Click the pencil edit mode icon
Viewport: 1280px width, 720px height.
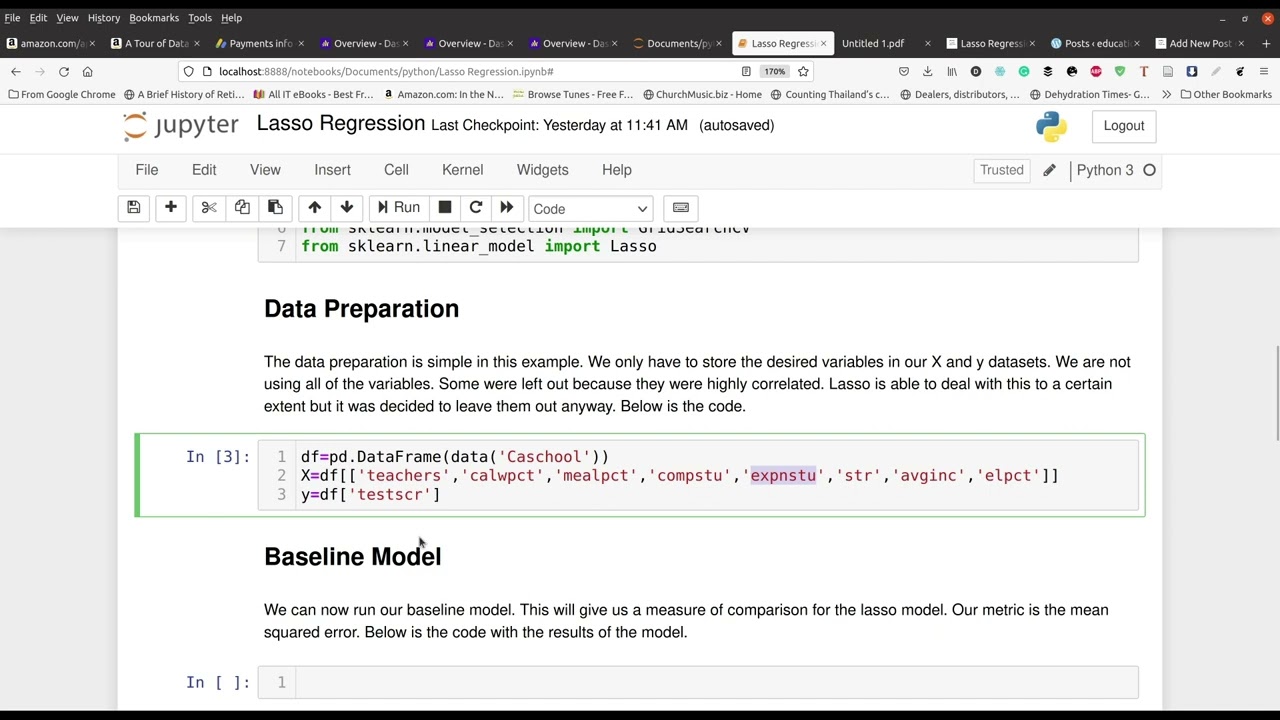pyautogui.click(x=1049, y=170)
